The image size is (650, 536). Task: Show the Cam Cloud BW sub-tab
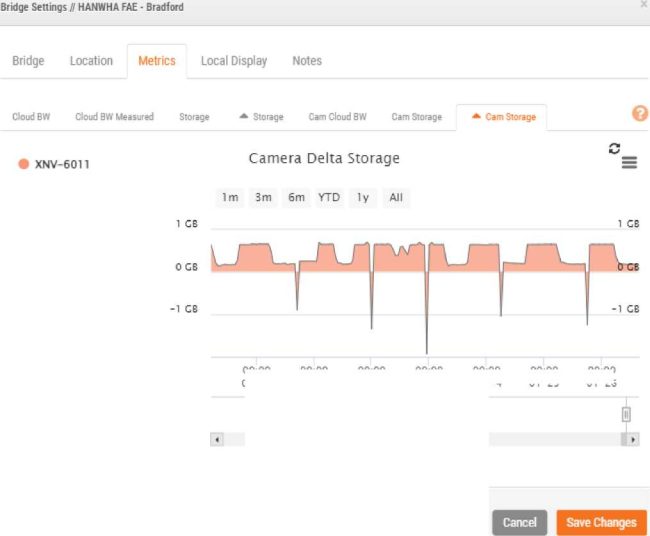[337, 117]
